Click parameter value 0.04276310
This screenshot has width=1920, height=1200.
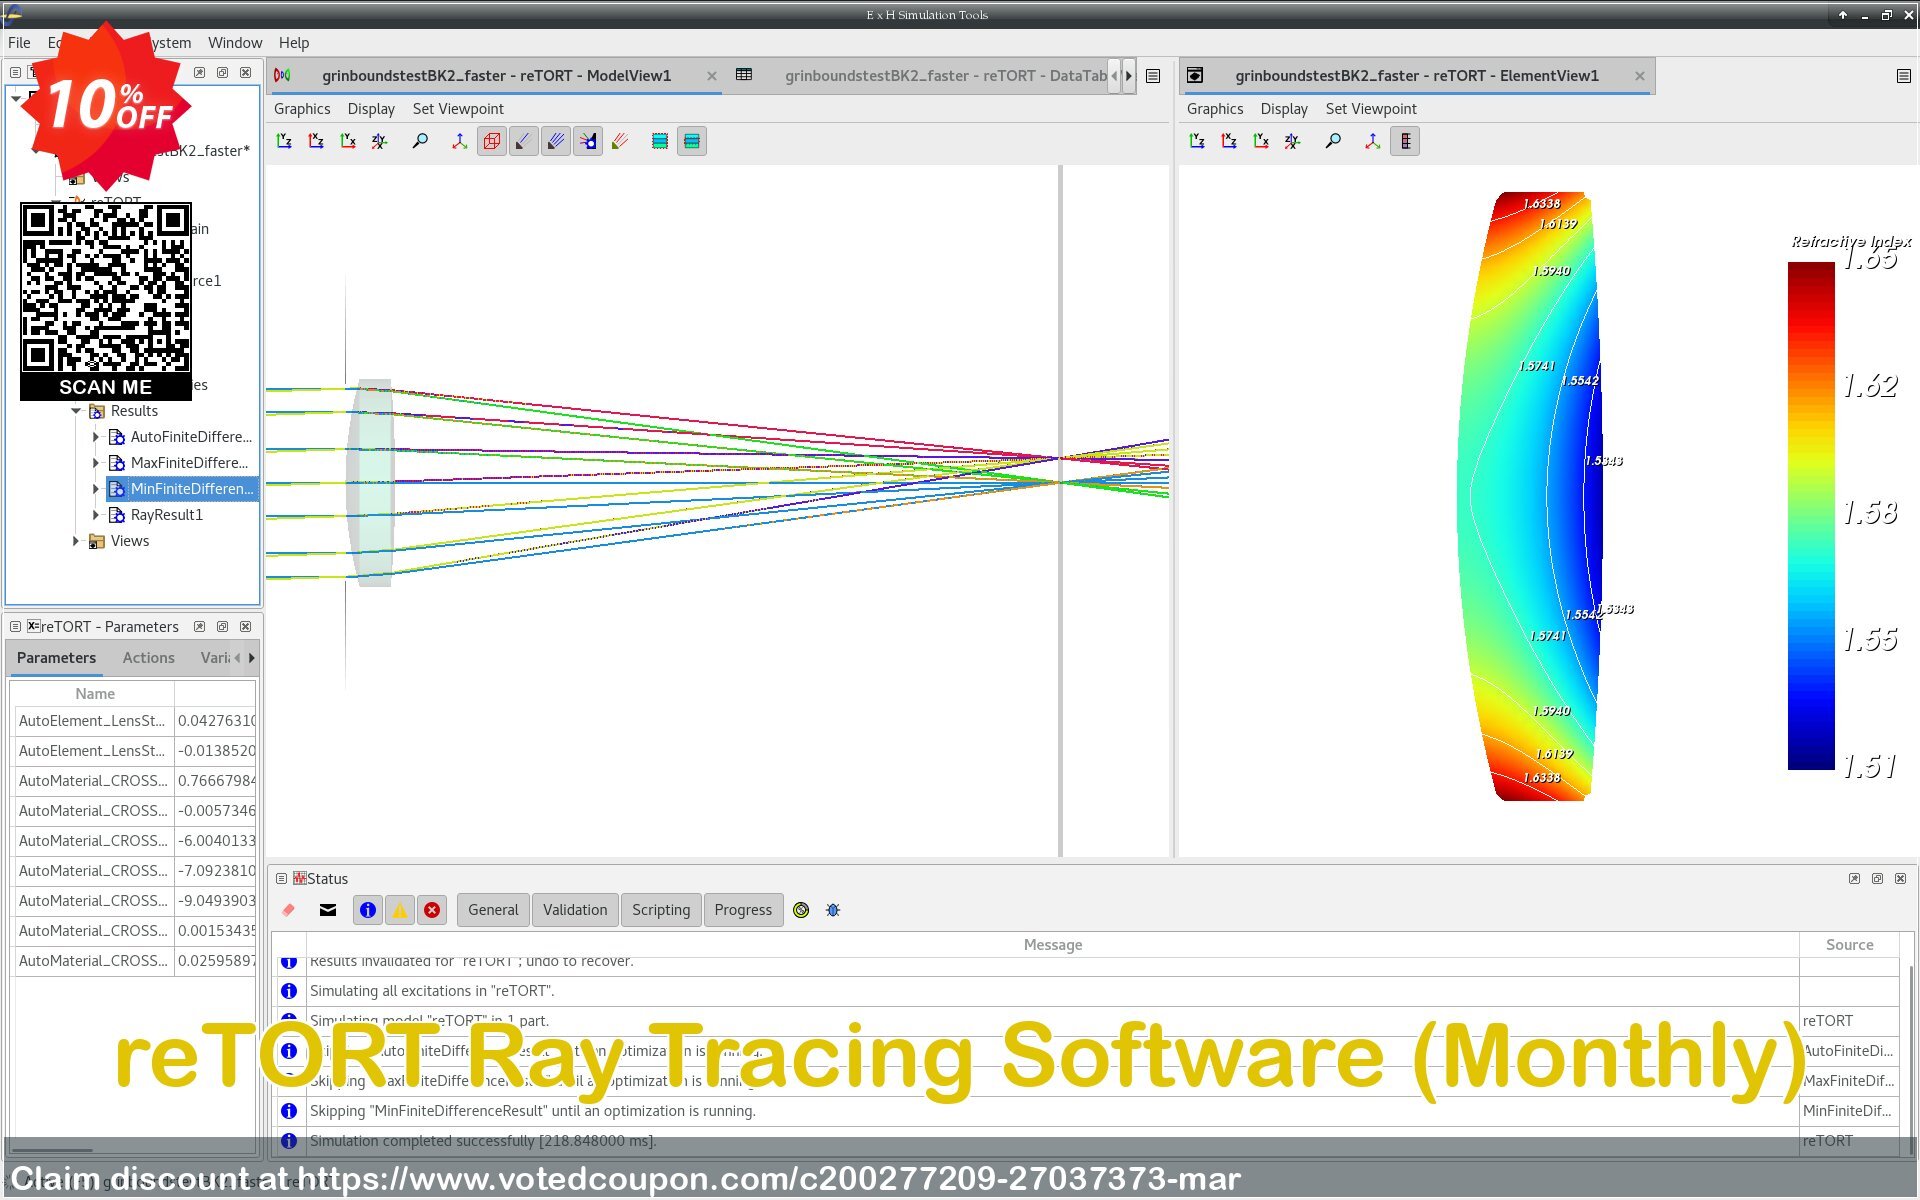(216, 721)
